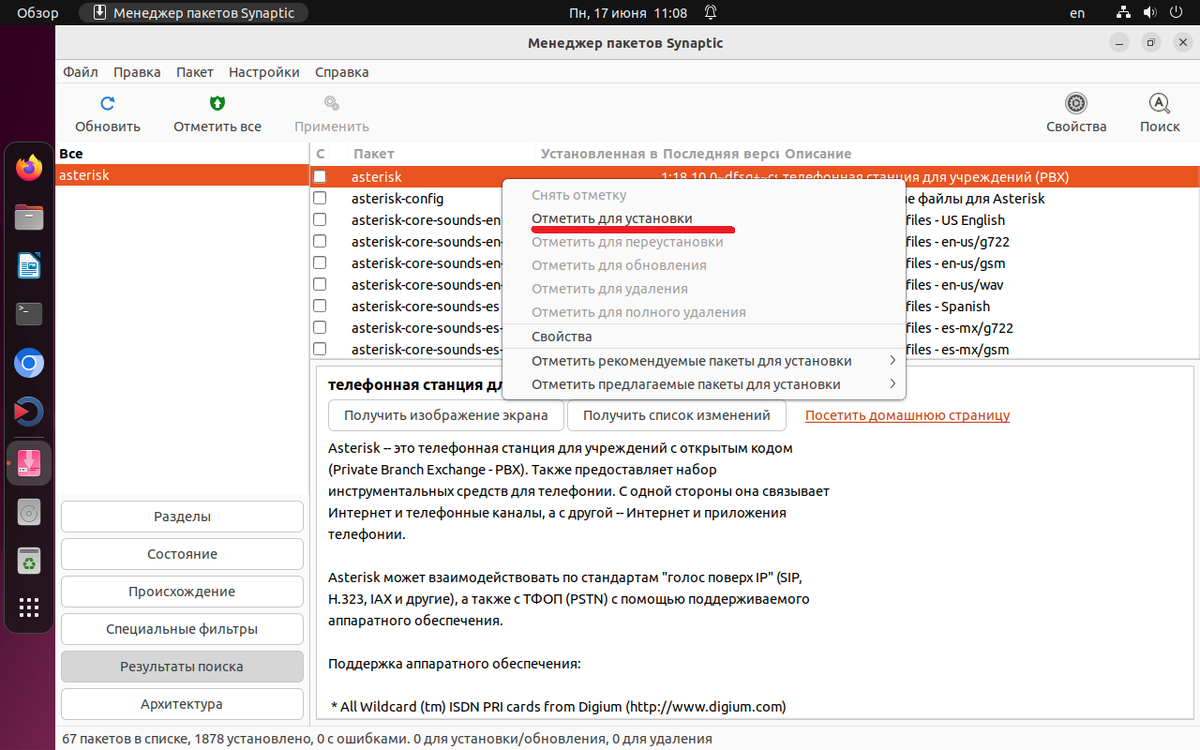Sort by 'Установленная версия' column header
This screenshot has width=1200, height=750.
pos(599,154)
